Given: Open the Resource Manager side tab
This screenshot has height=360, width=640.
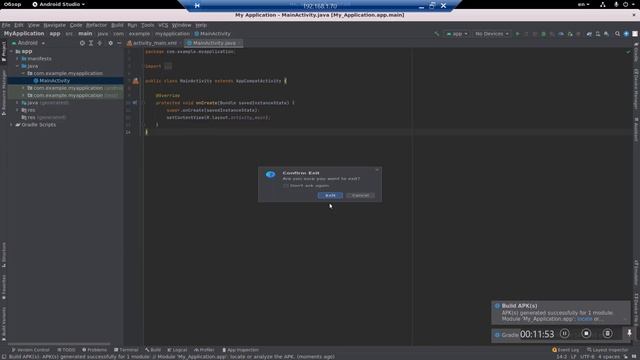Looking at the screenshot, I should [4, 92].
